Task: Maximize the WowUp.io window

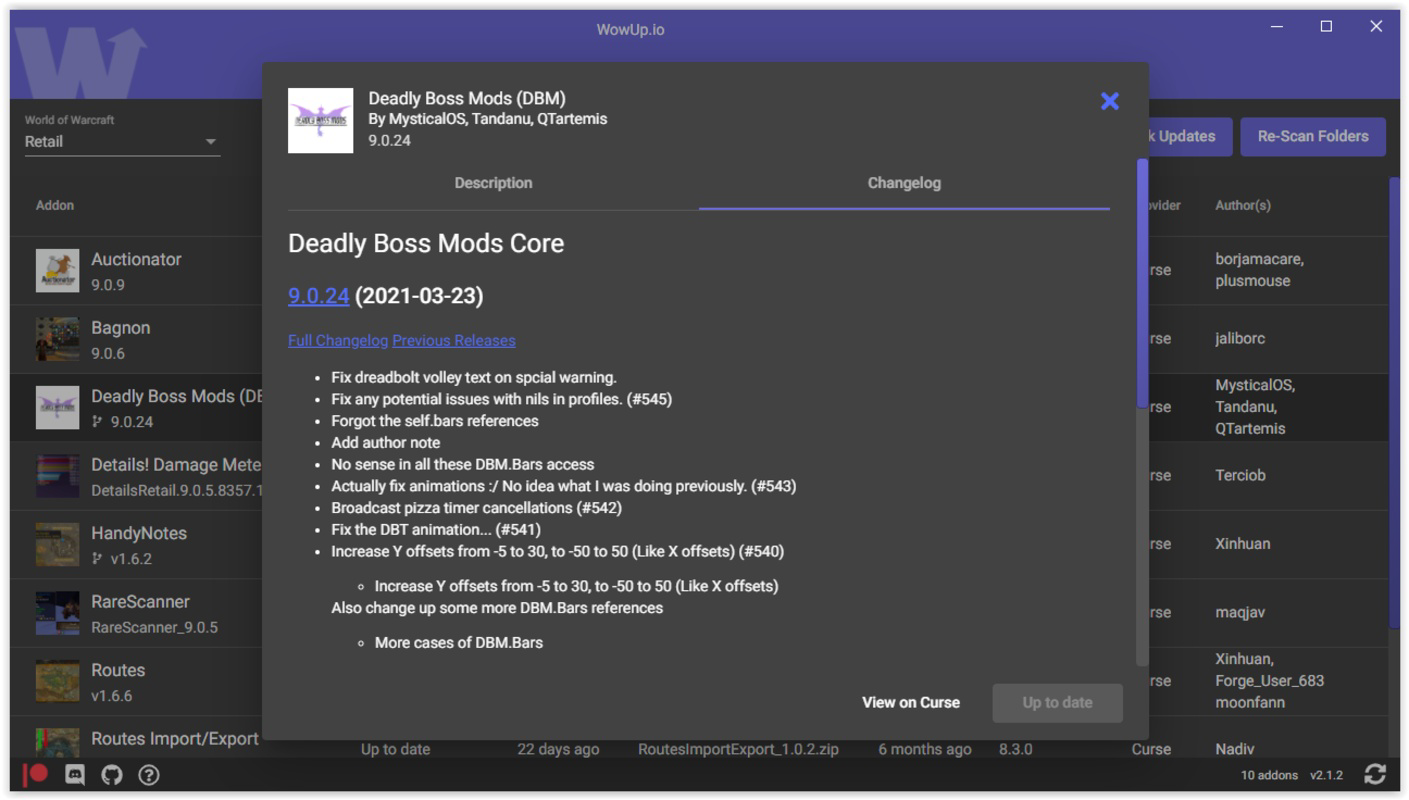Action: [x=1326, y=27]
